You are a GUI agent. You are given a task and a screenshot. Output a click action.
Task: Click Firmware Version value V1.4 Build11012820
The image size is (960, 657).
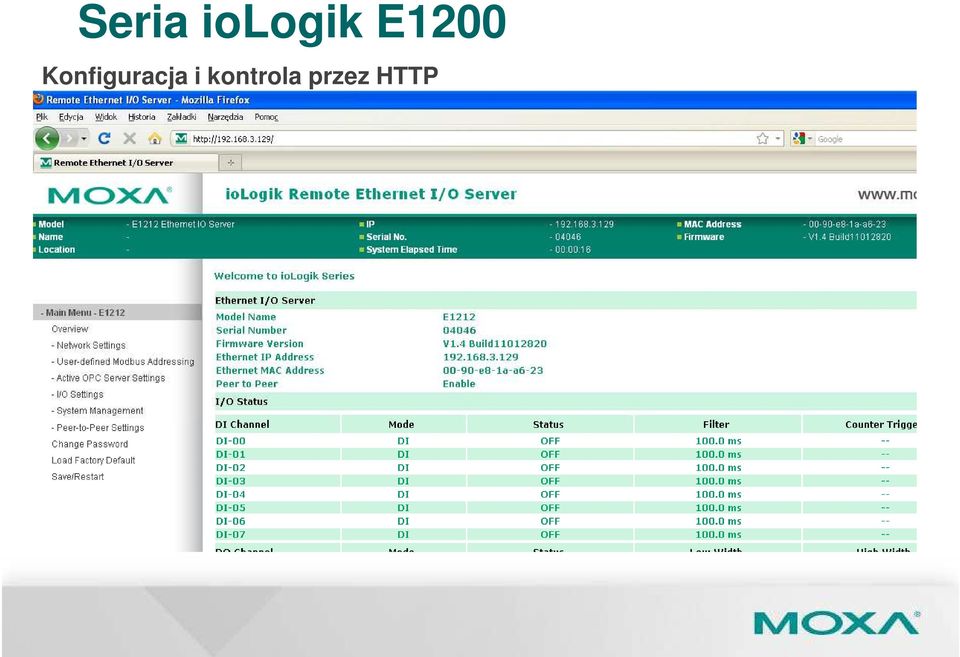(x=495, y=344)
